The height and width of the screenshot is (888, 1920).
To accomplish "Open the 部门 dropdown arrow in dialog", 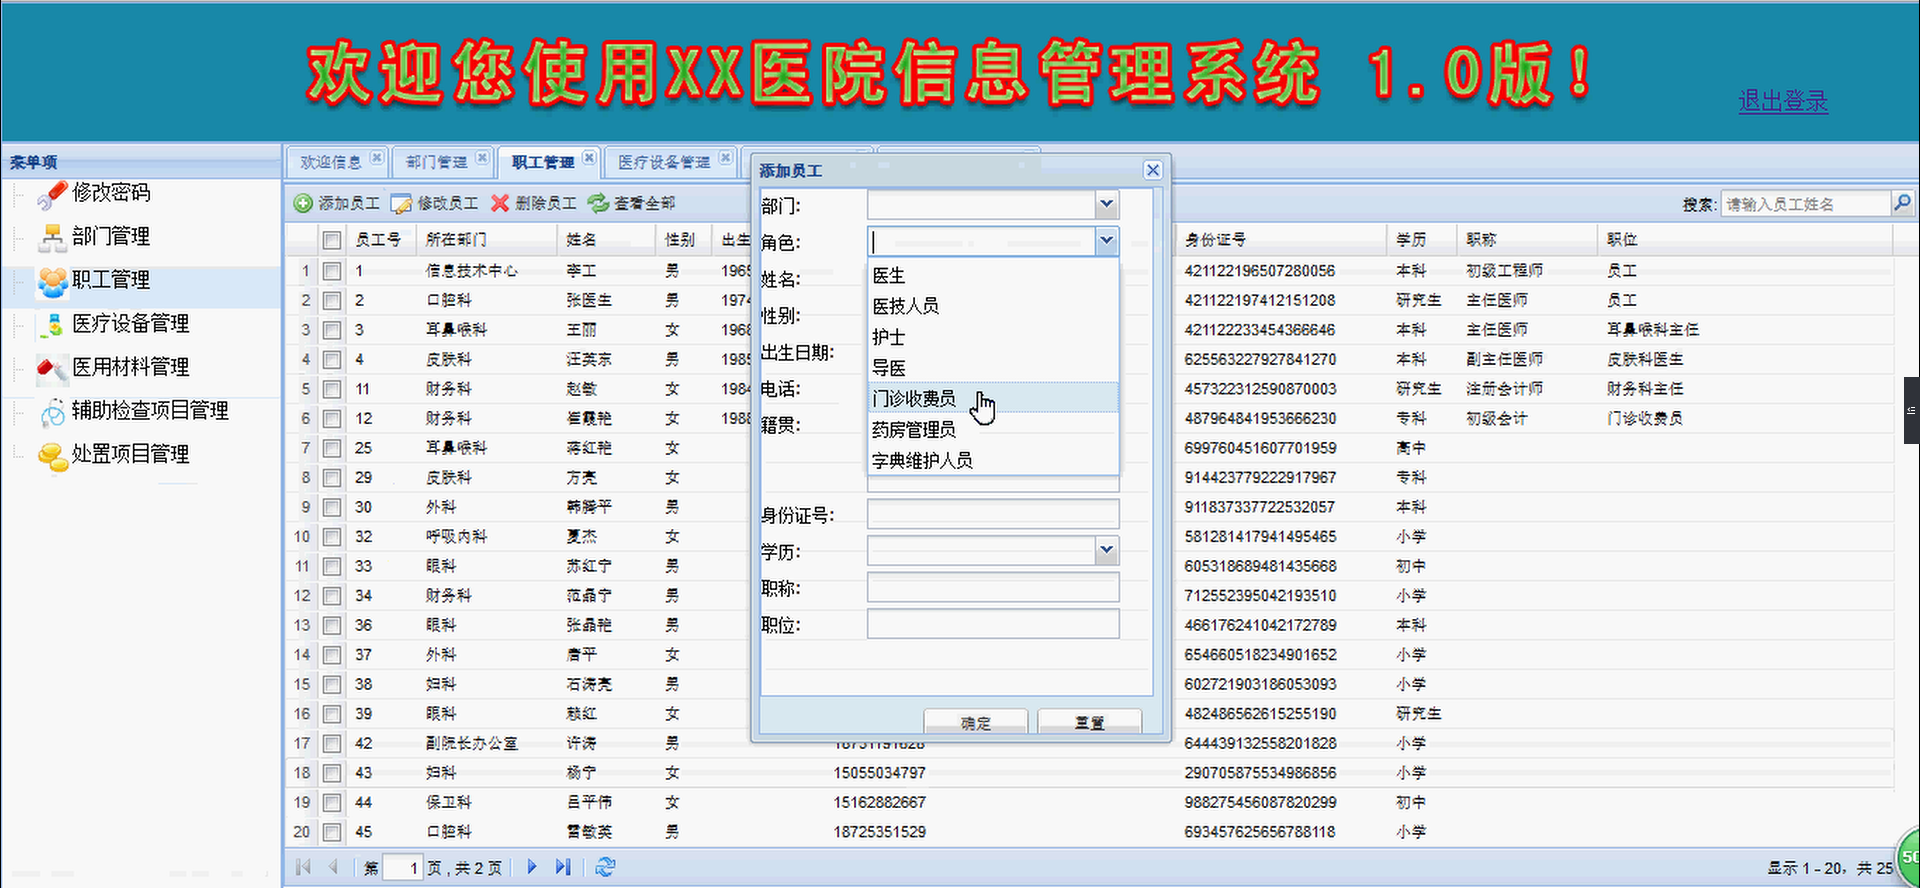I will (1106, 205).
